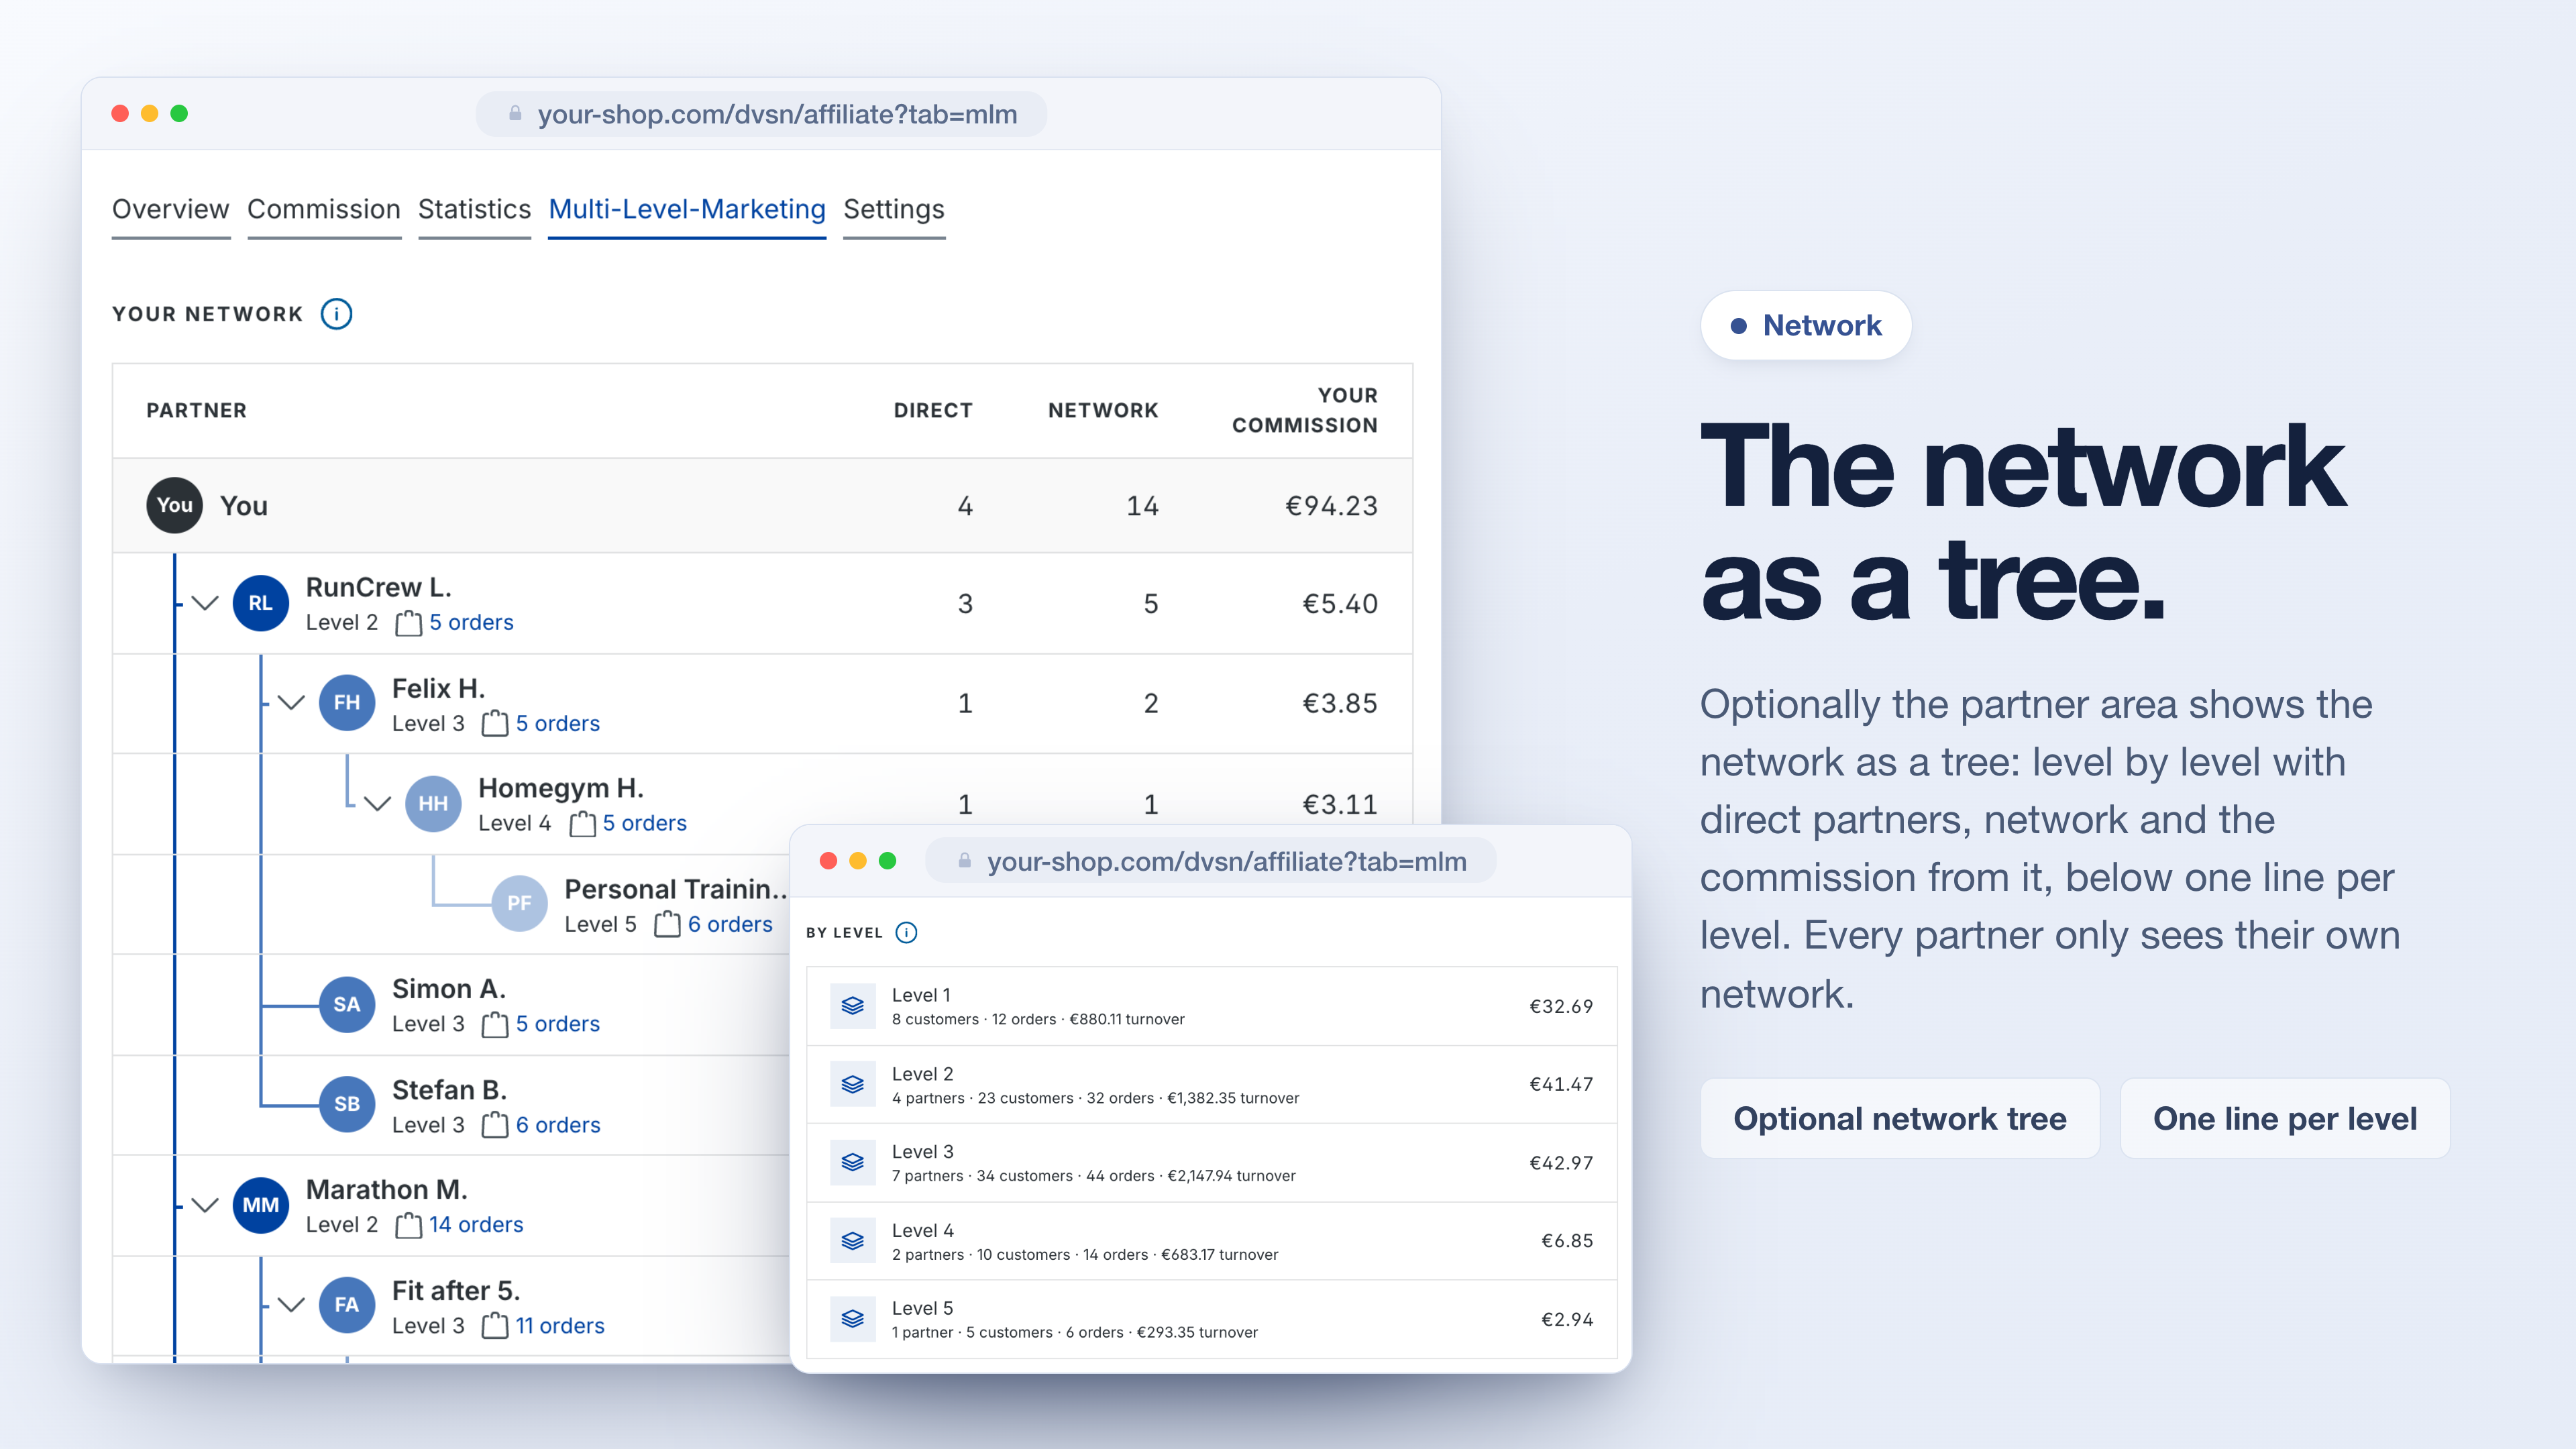Click info icon next to YOUR NETWORK
The image size is (2576, 1449).
click(336, 314)
